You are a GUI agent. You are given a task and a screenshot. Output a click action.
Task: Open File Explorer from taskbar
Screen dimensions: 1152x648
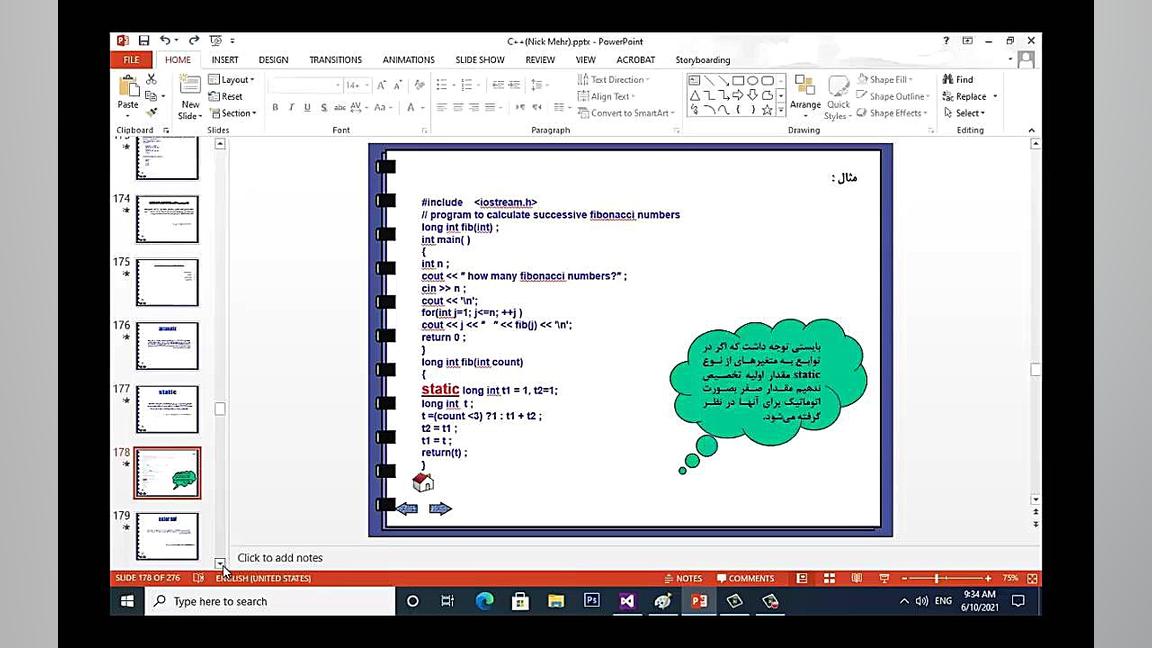tap(555, 601)
